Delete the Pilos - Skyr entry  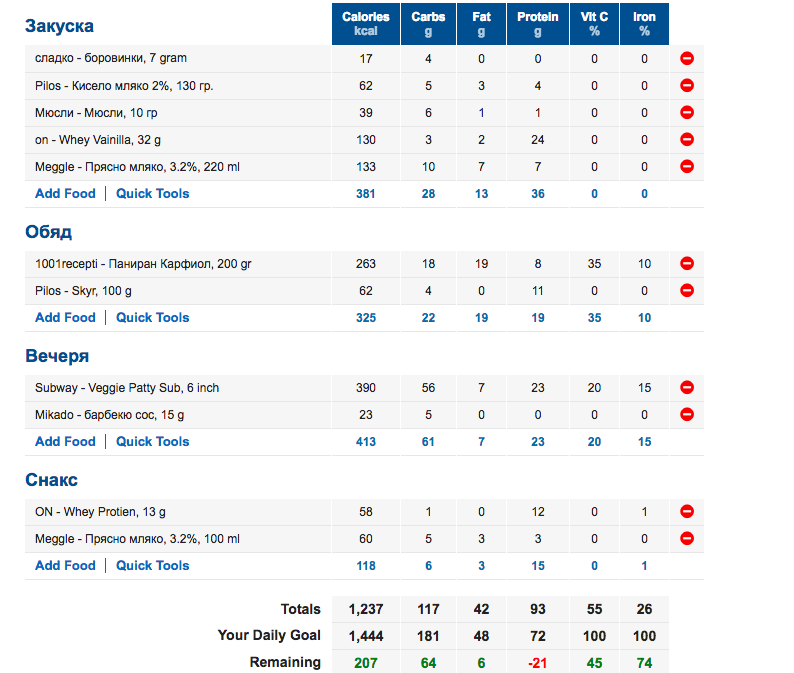coord(687,291)
